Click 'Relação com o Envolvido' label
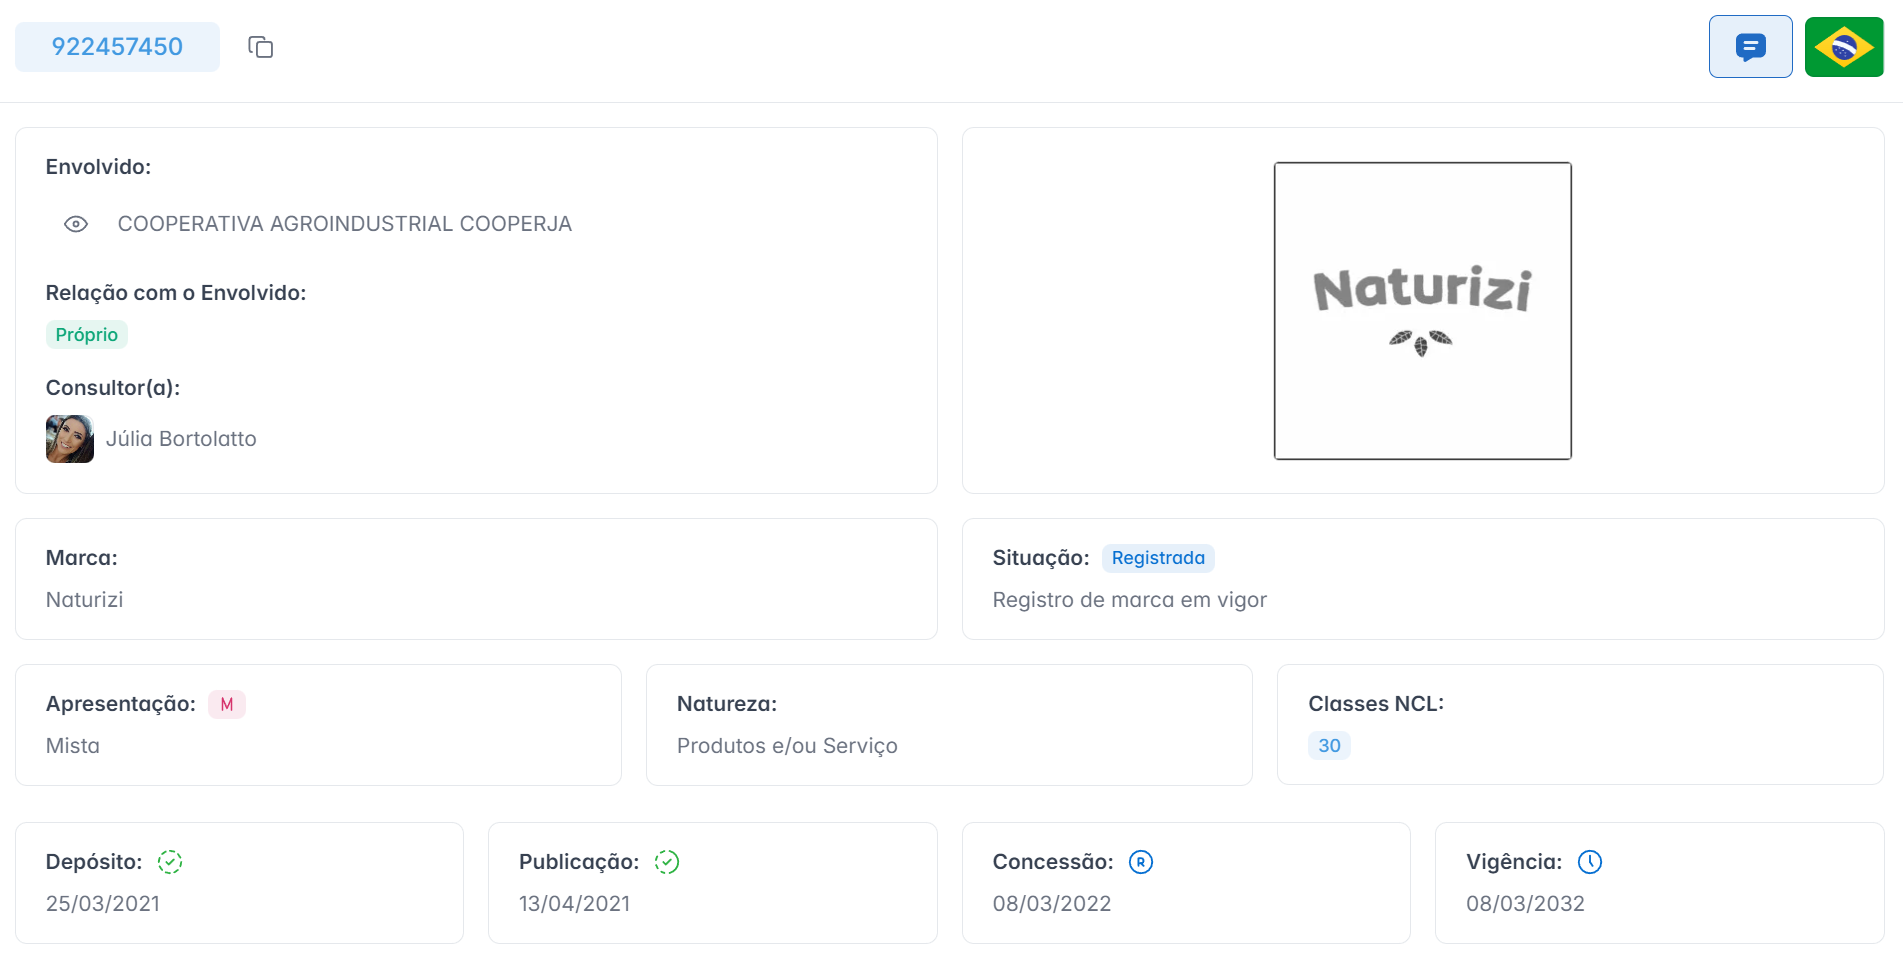 click(176, 293)
